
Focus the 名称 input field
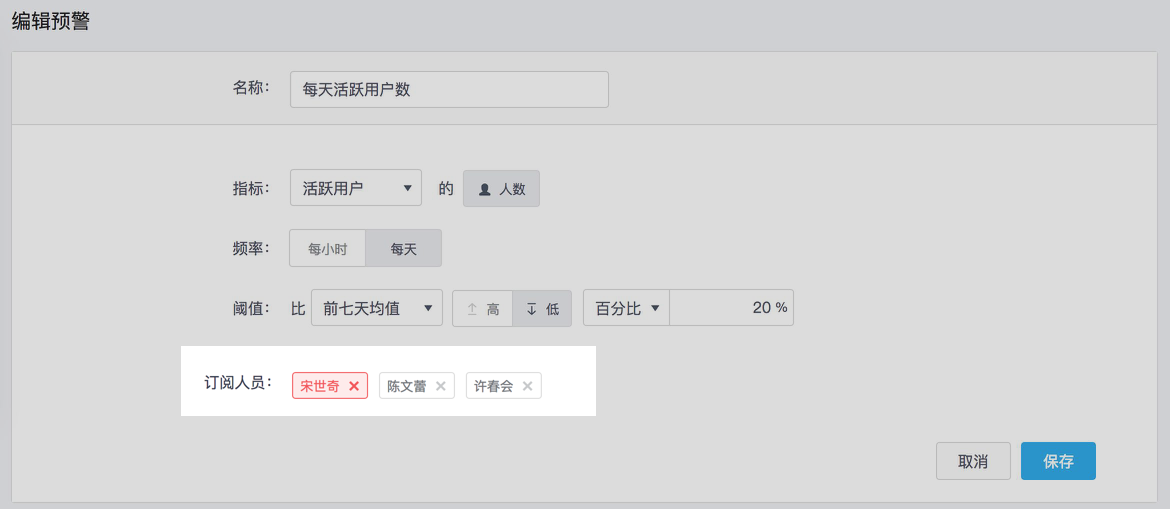point(449,89)
